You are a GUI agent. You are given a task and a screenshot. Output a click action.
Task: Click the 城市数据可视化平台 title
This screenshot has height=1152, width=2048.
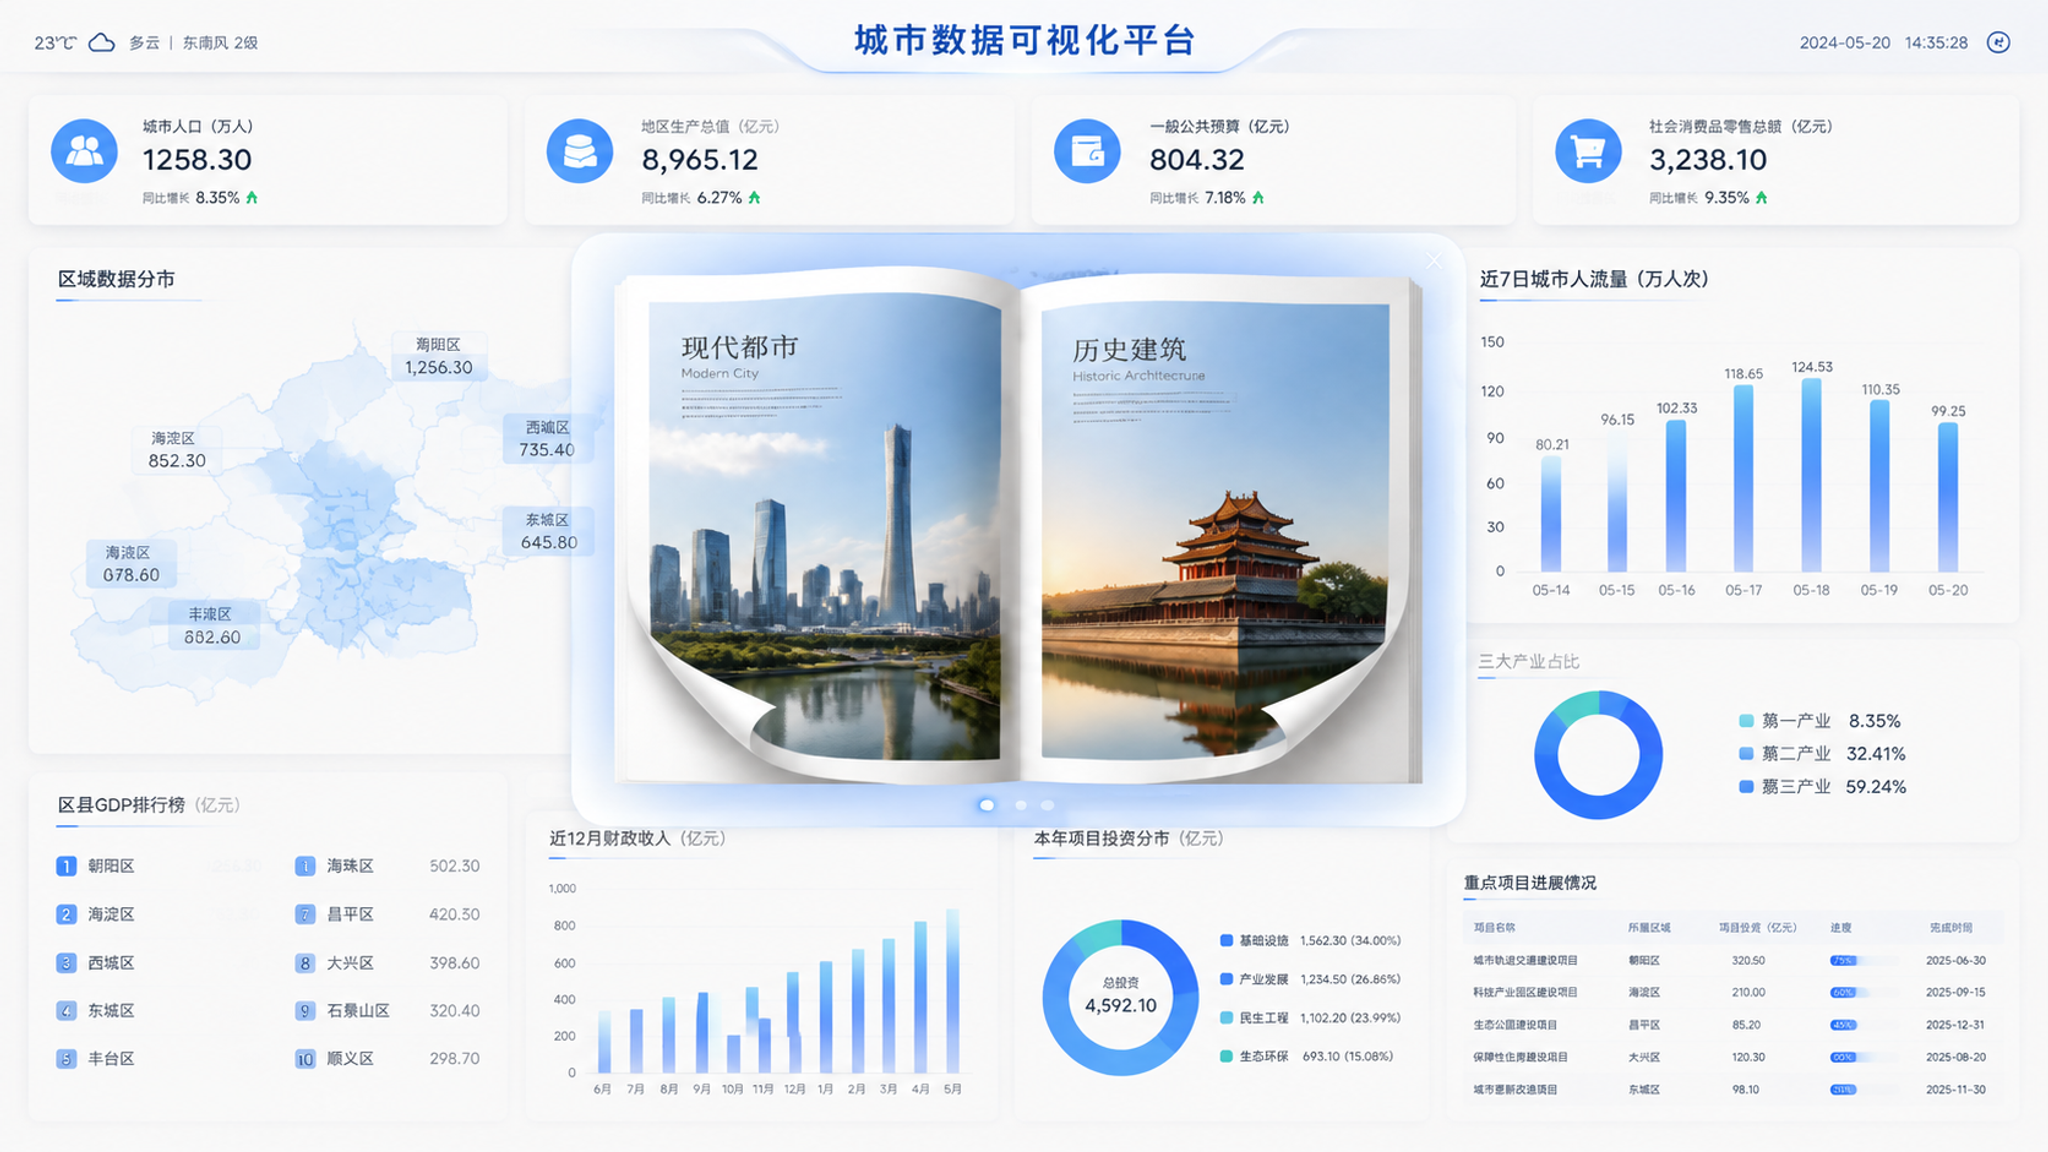point(1025,41)
